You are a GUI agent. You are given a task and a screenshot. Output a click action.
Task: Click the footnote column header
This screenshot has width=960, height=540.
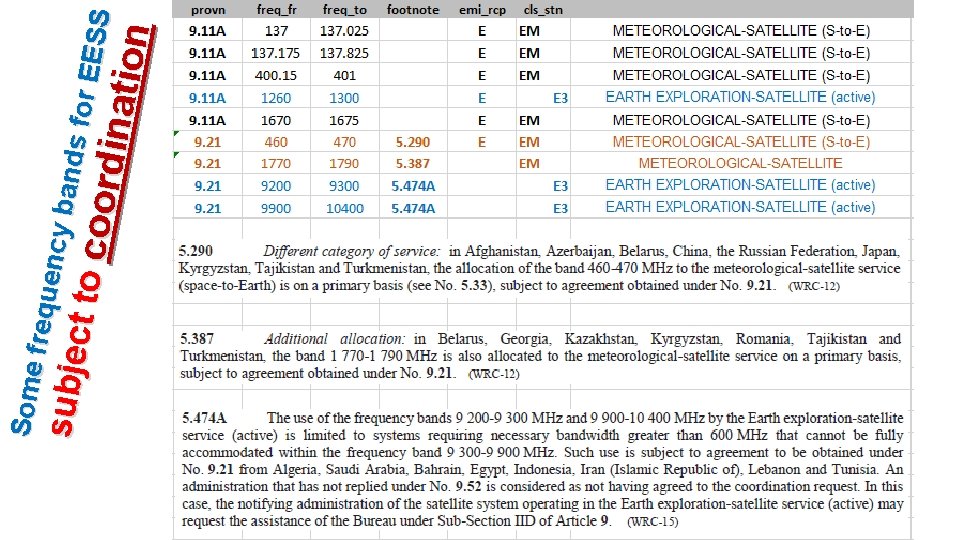coord(413,10)
